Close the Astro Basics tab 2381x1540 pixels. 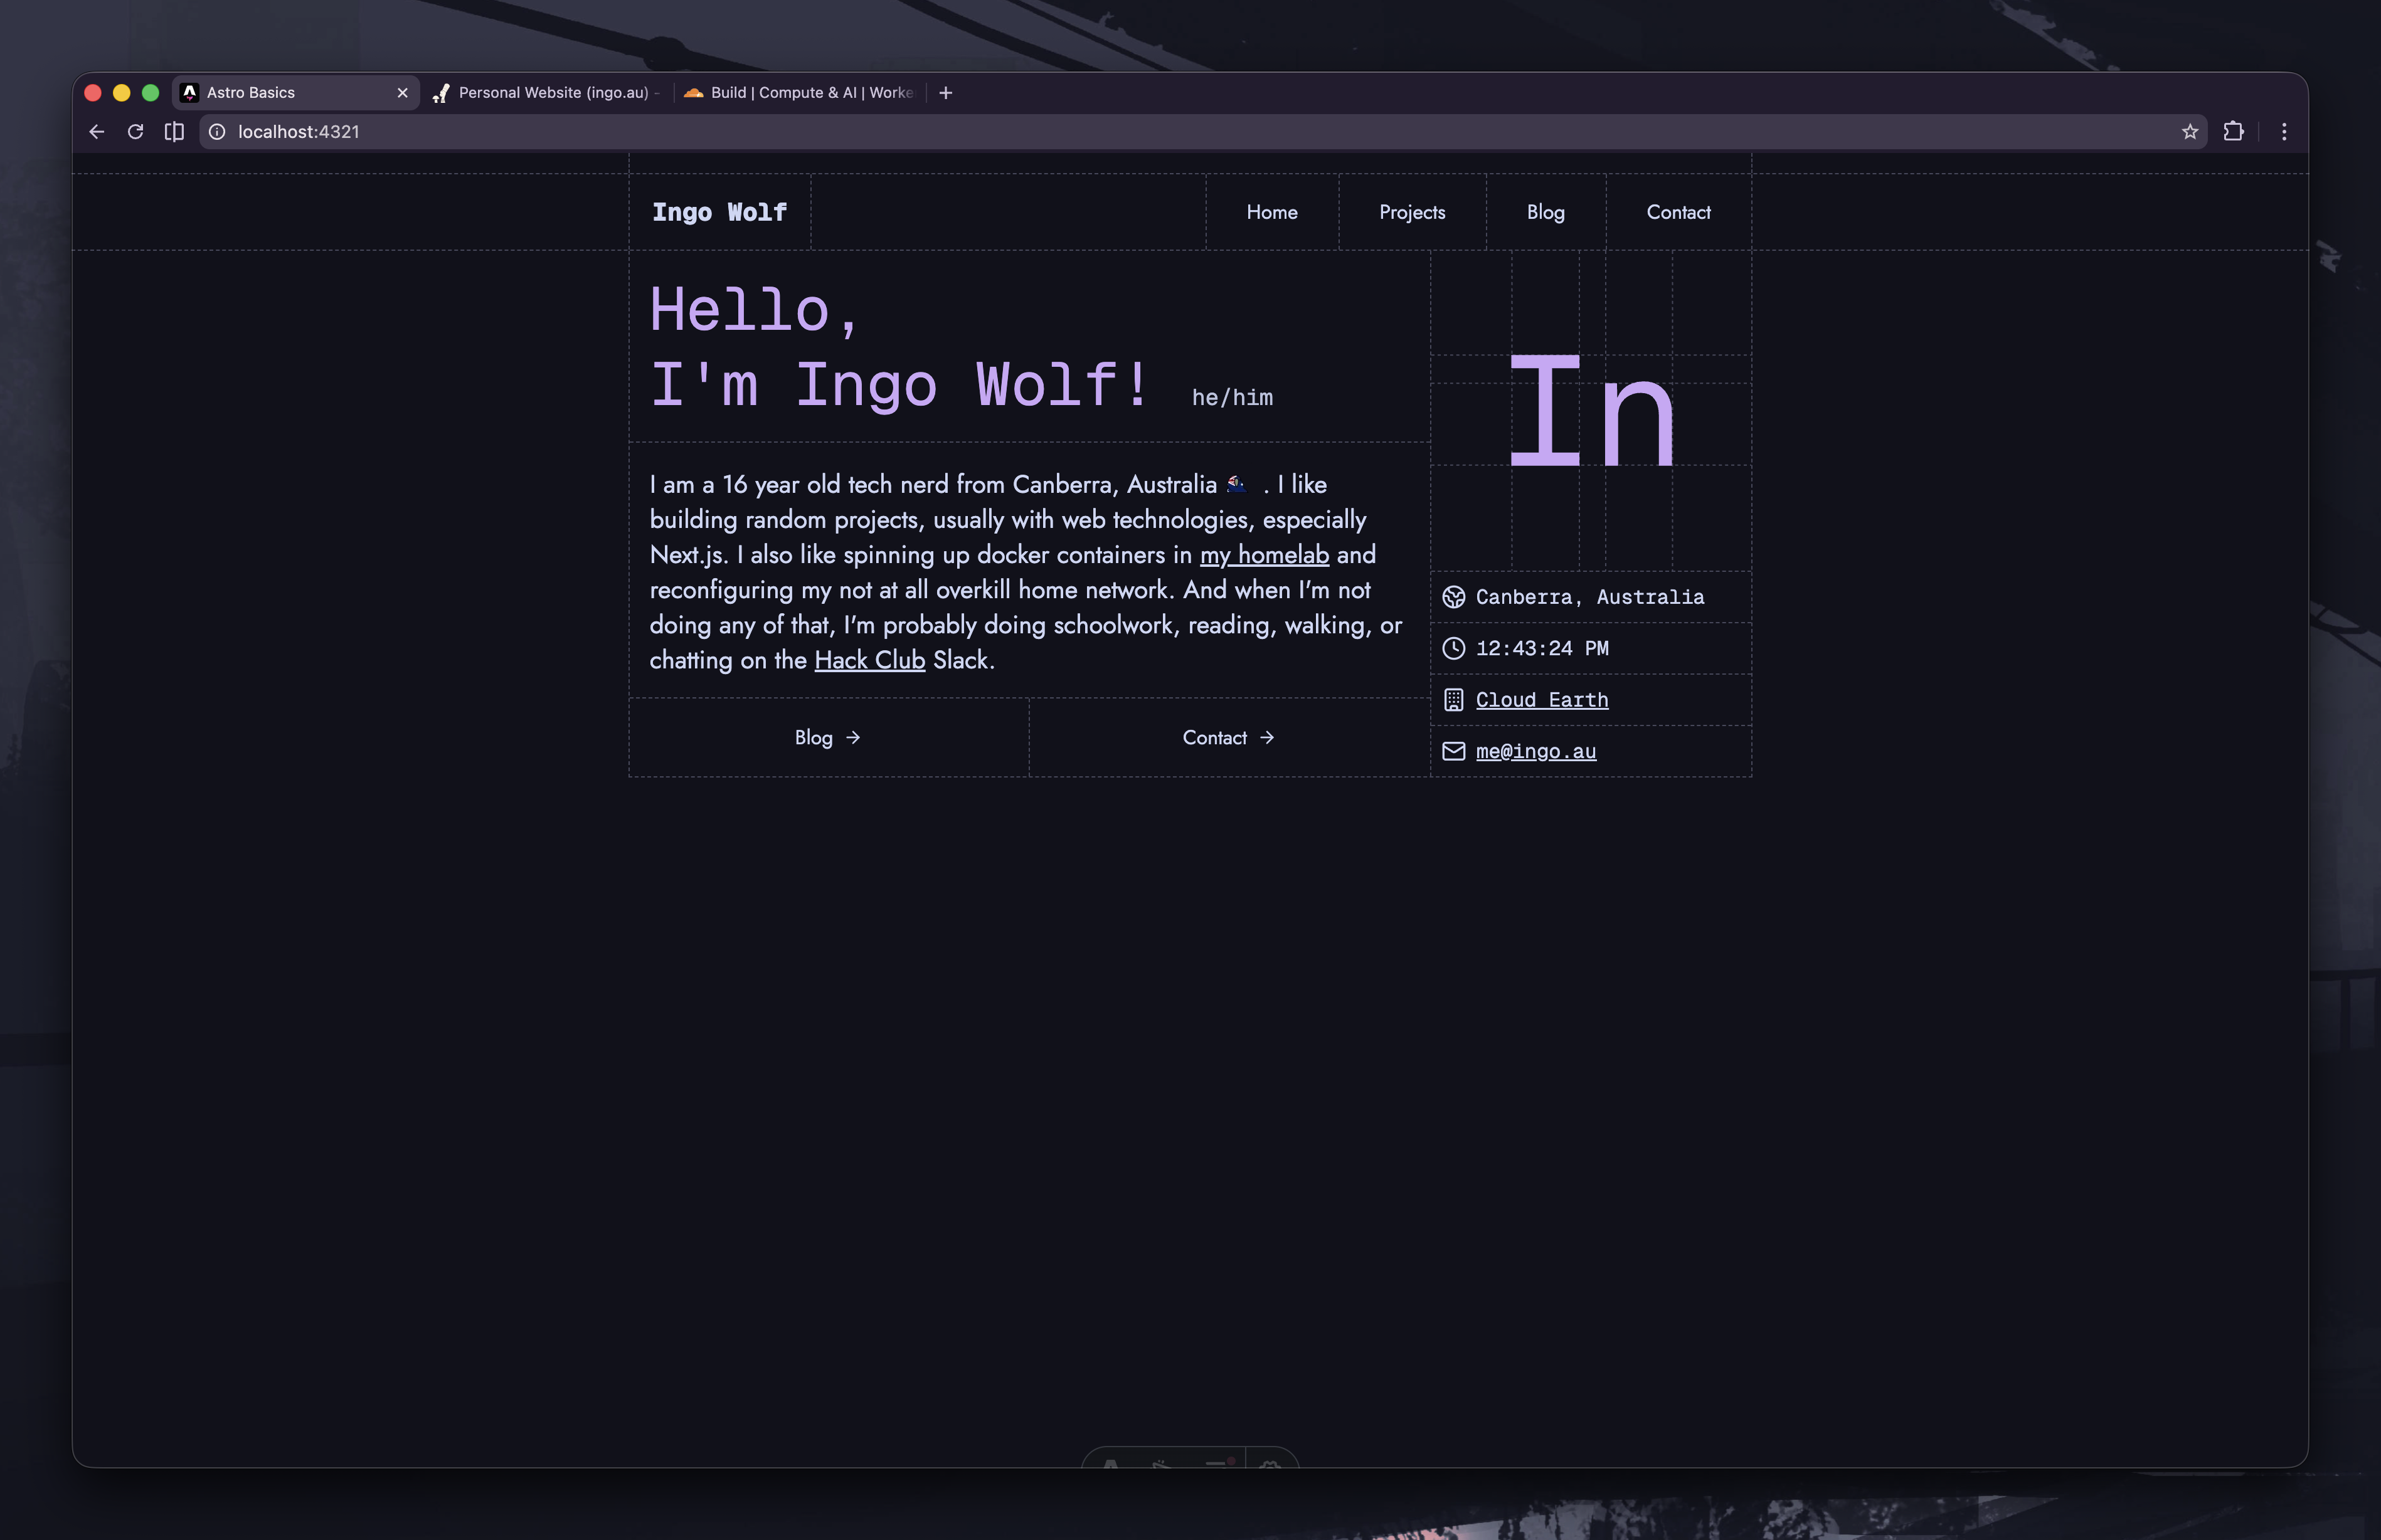point(402,93)
